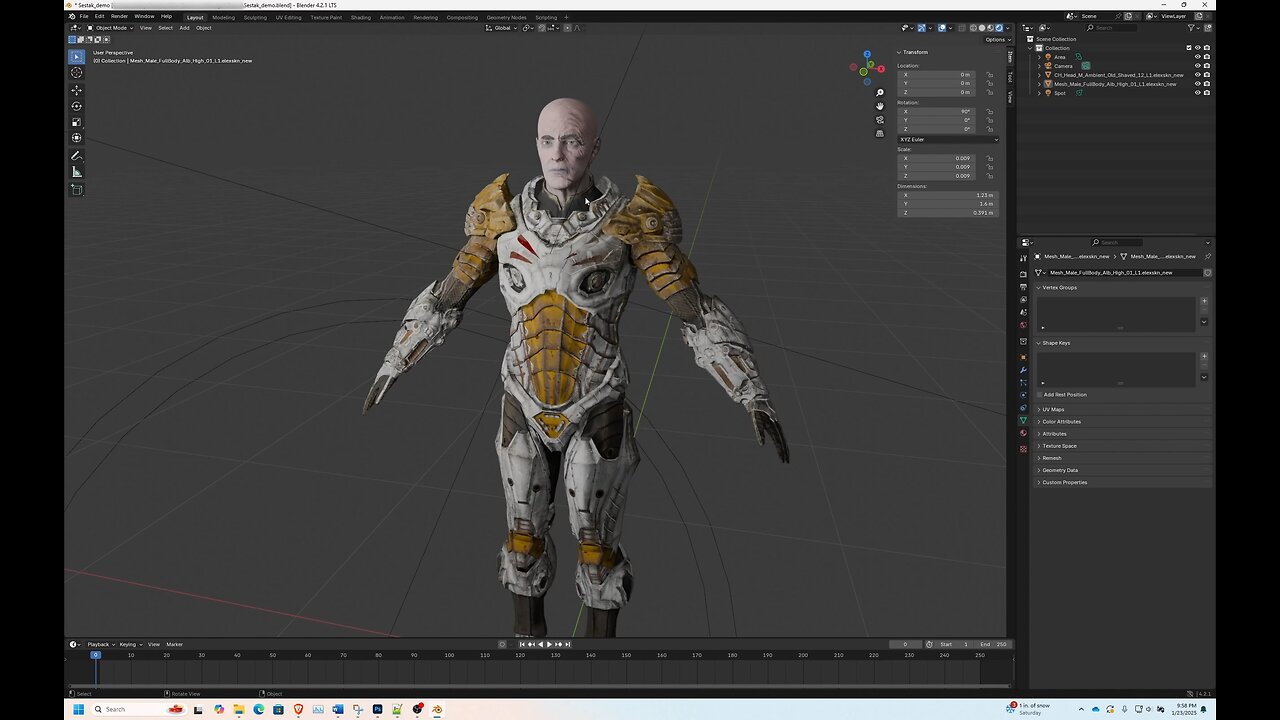Switch to the Geometry Nodes workspace tab

(x=506, y=17)
